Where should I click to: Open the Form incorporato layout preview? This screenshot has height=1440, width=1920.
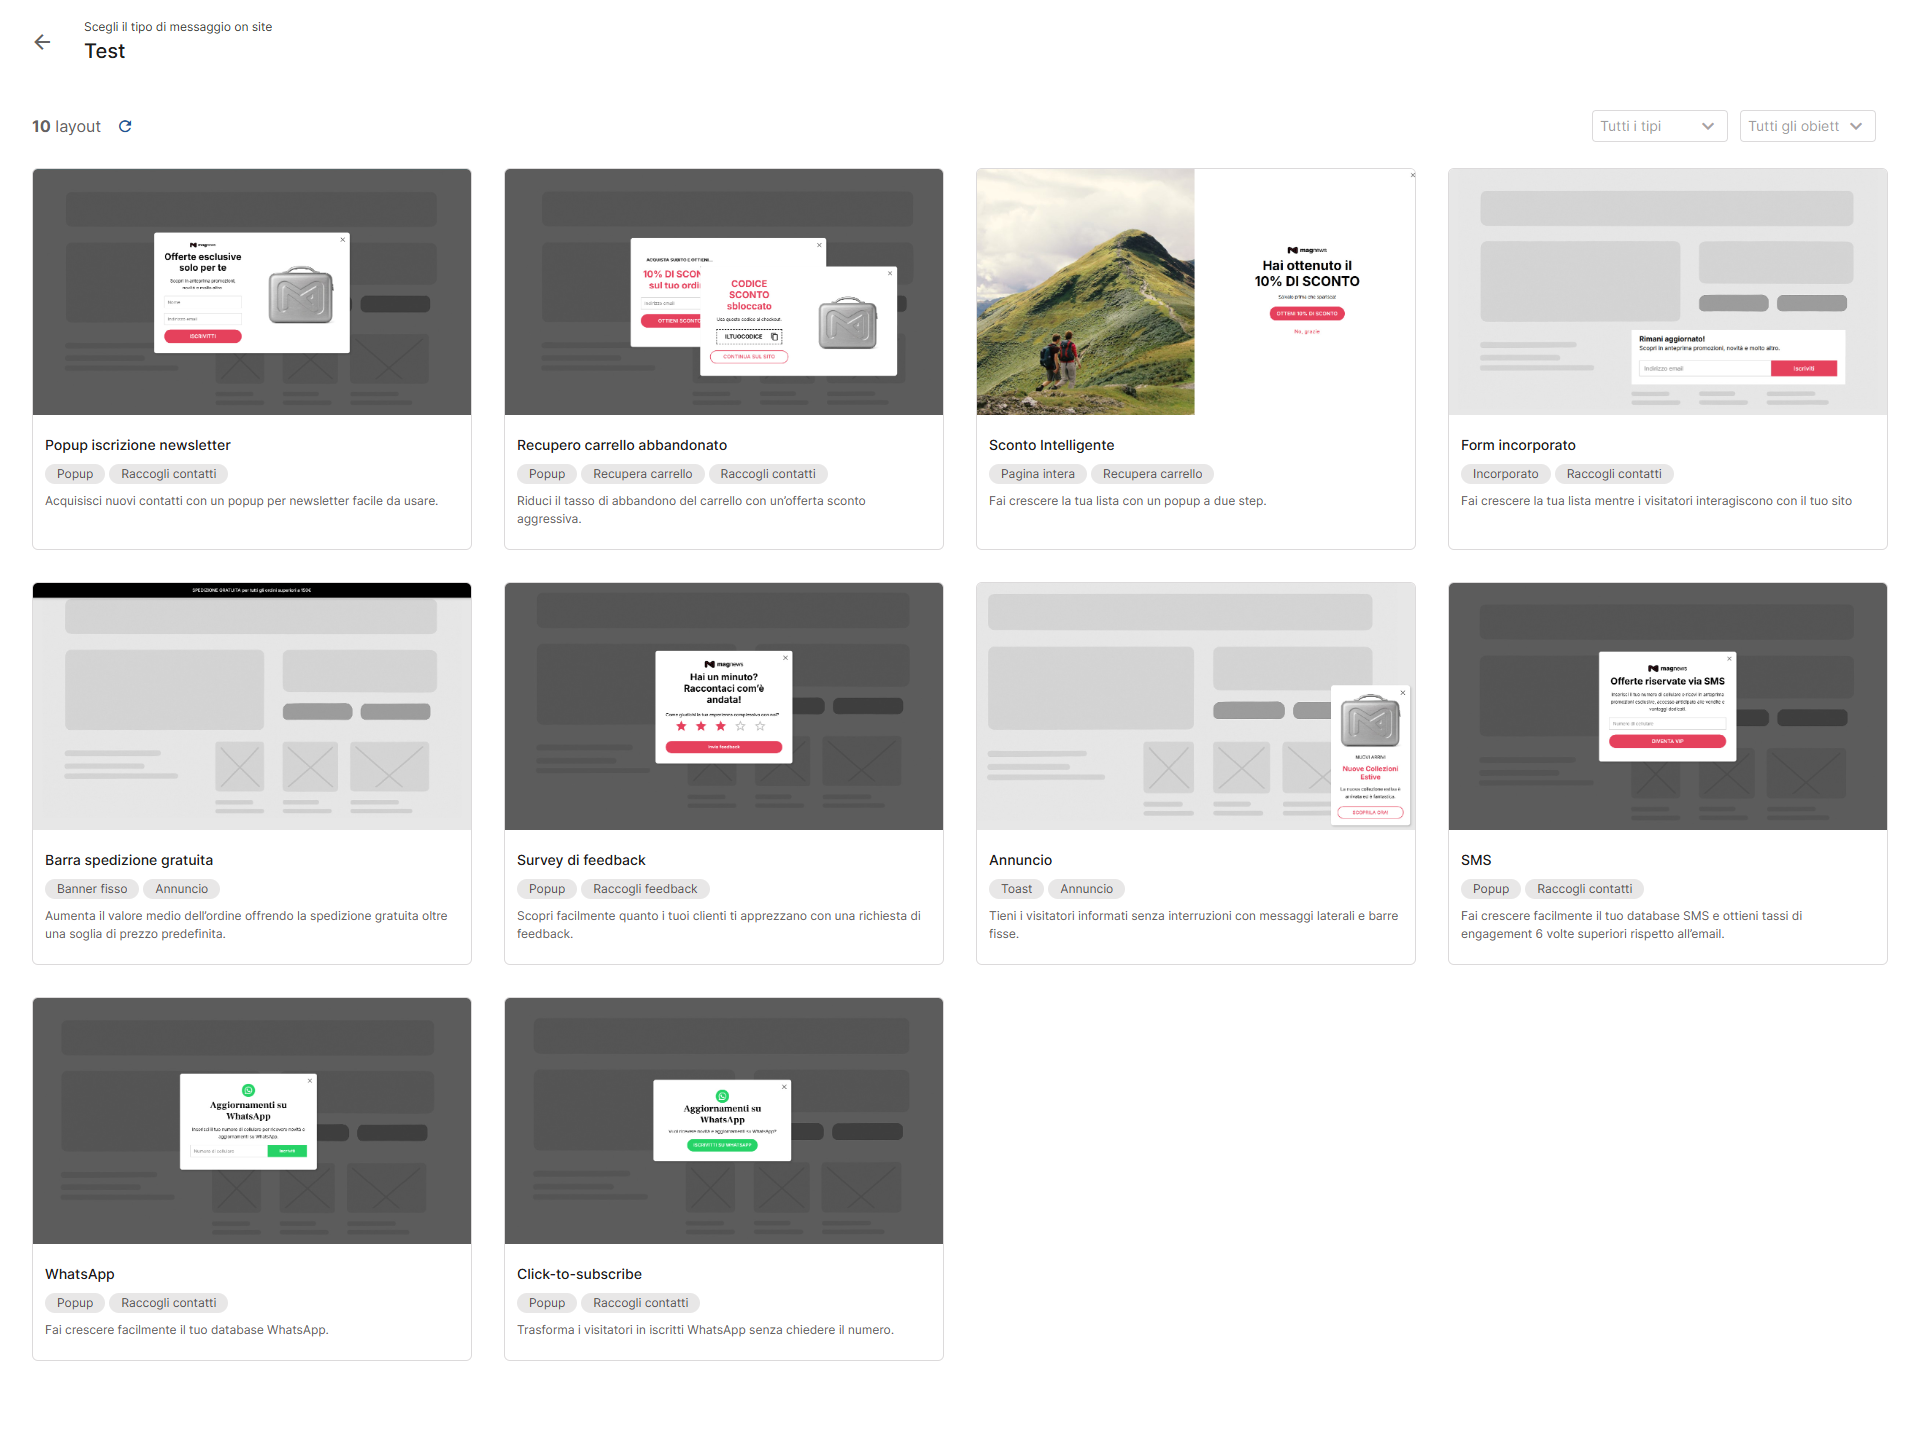coord(1667,292)
